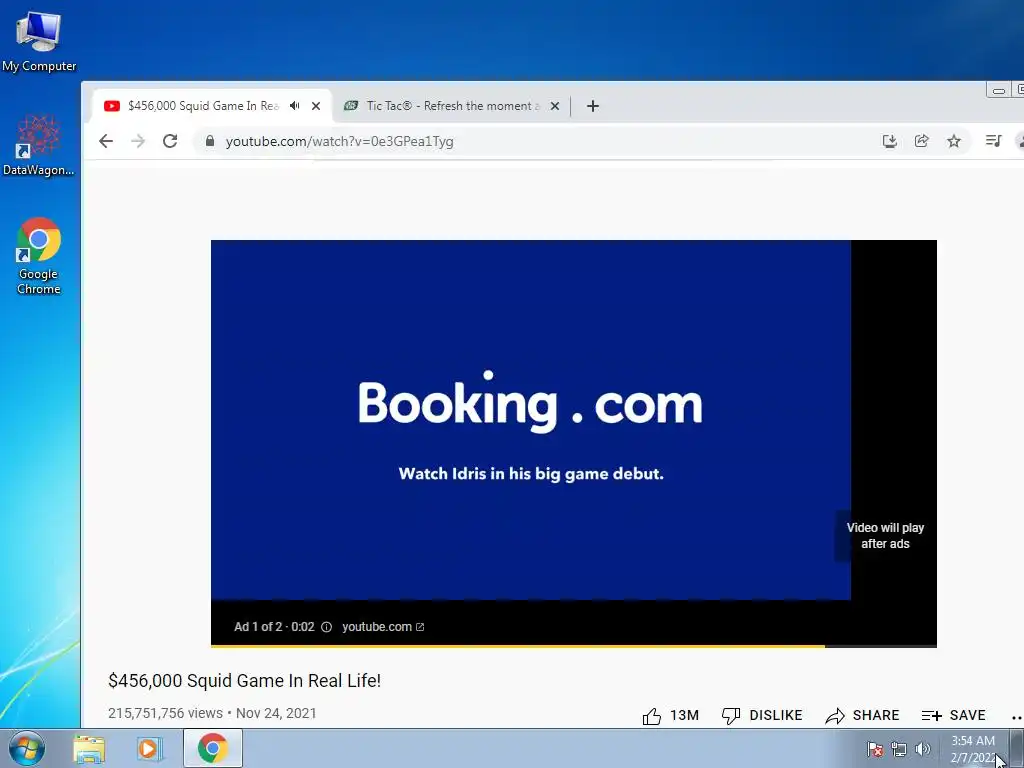Open system volume speaker tray icon
This screenshot has height=768, width=1024.
923,749
